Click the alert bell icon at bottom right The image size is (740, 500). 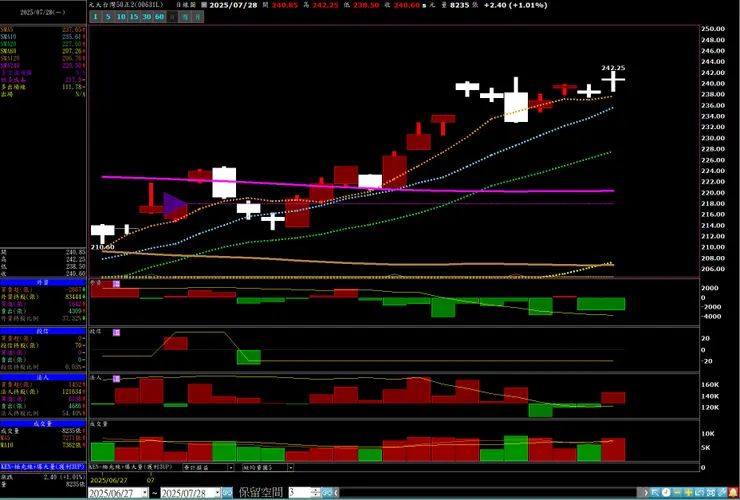click(733, 493)
